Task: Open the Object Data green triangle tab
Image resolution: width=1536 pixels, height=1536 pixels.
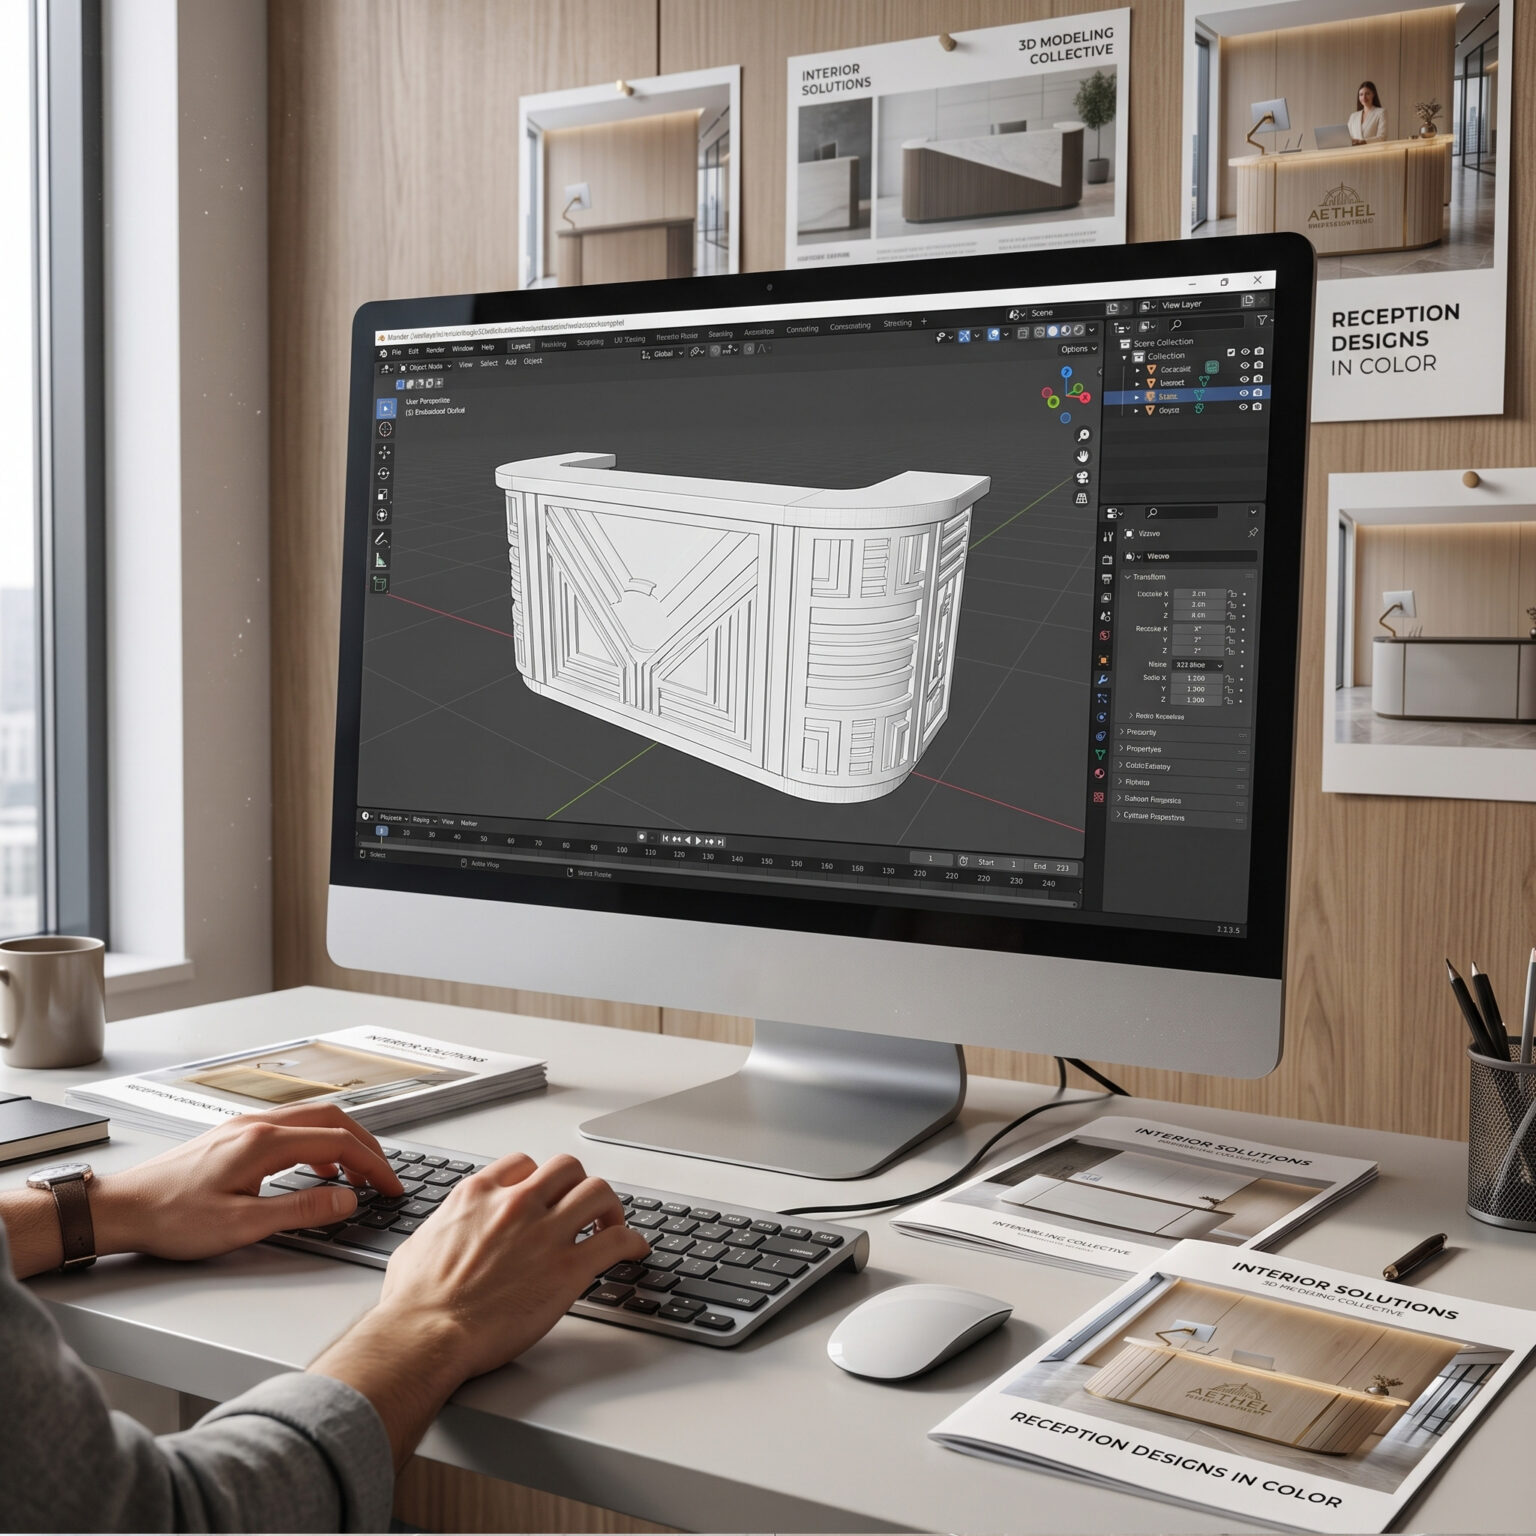Action: (x=1101, y=755)
